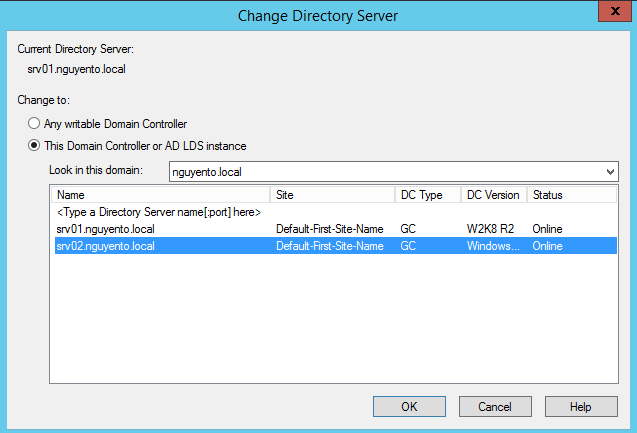Expand the Look in this domain dropdown arrow
Image resolution: width=637 pixels, height=433 pixels.
[610, 172]
